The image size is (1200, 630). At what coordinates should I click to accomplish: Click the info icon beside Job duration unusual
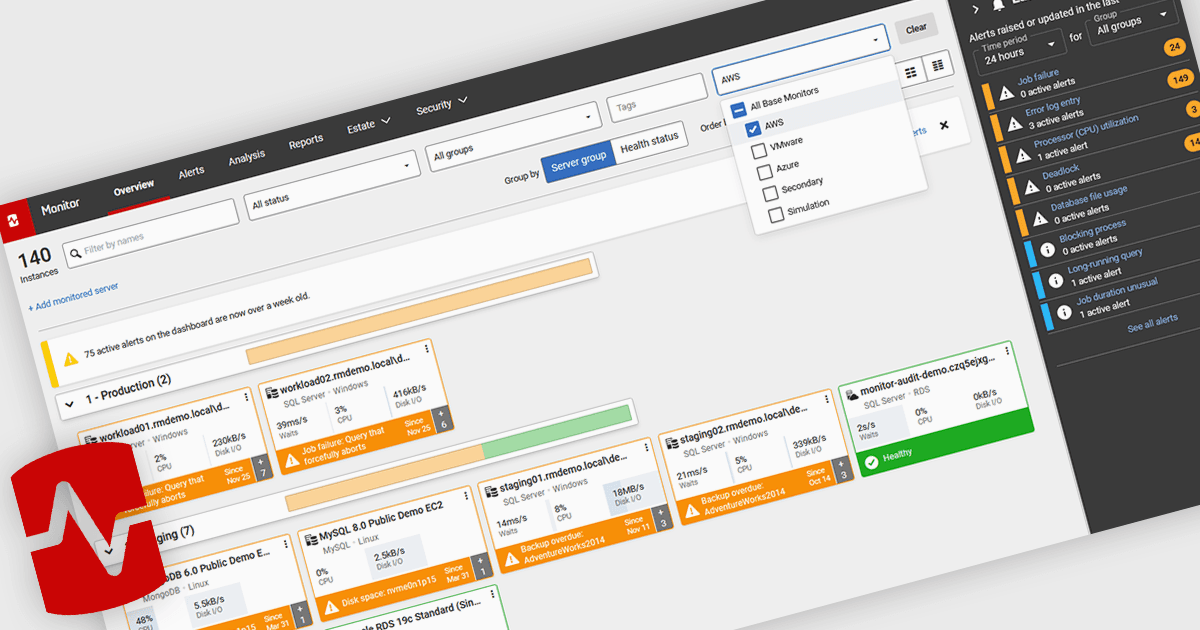click(x=1065, y=312)
